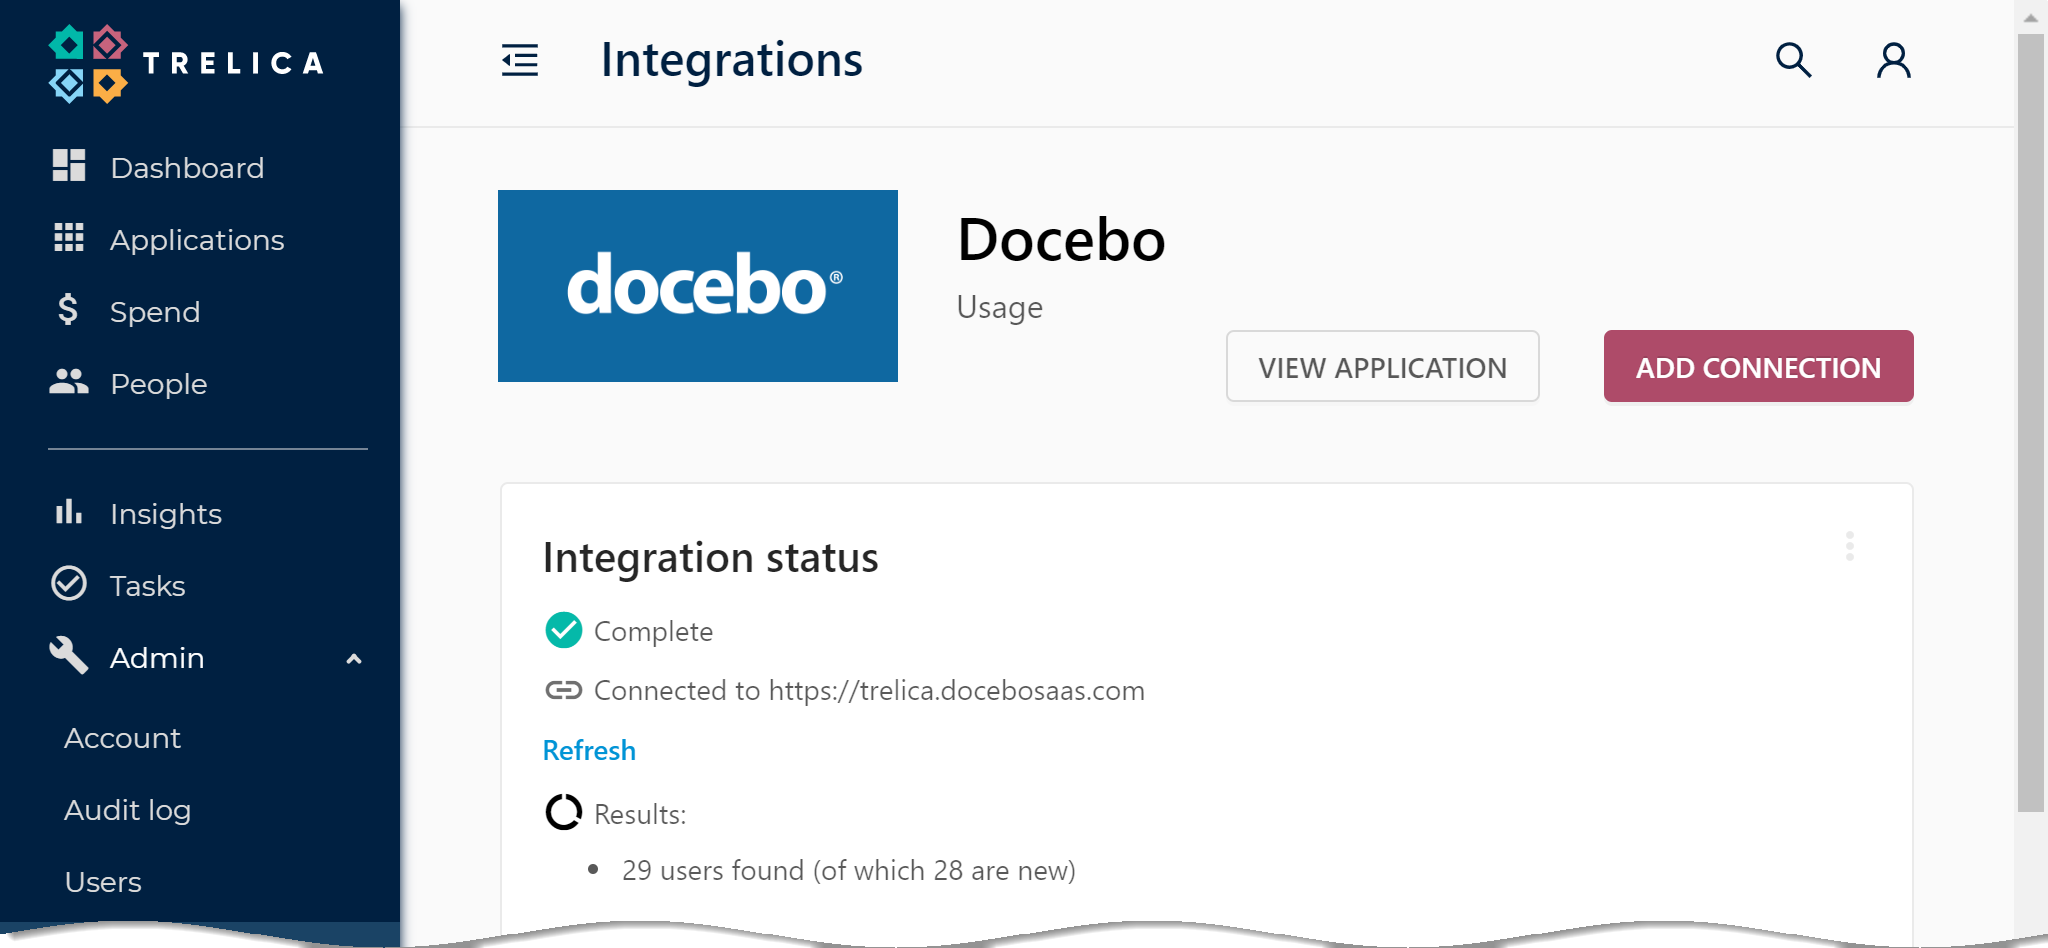This screenshot has width=2048, height=948.
Task: Collapse the Admin section chevron
Action: click(354, 659)
